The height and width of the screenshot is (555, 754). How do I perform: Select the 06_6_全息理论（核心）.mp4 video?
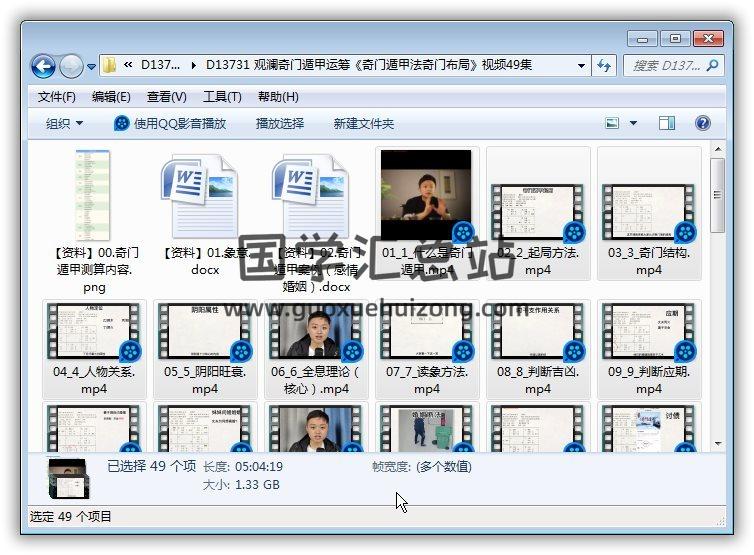(316, 349)
